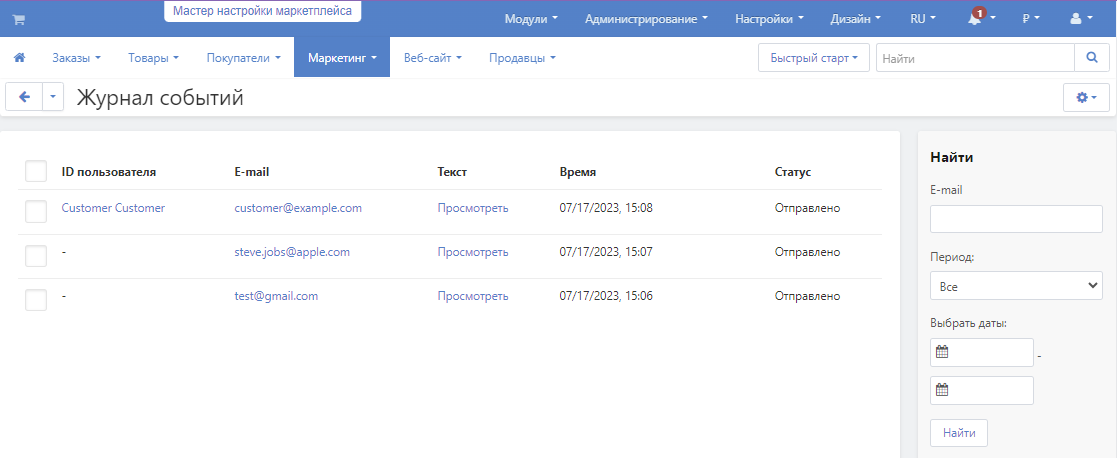This screenshot has height=458, width=1117.
Task: Open the currency ₽ selector
Action: coord(1030,19)
